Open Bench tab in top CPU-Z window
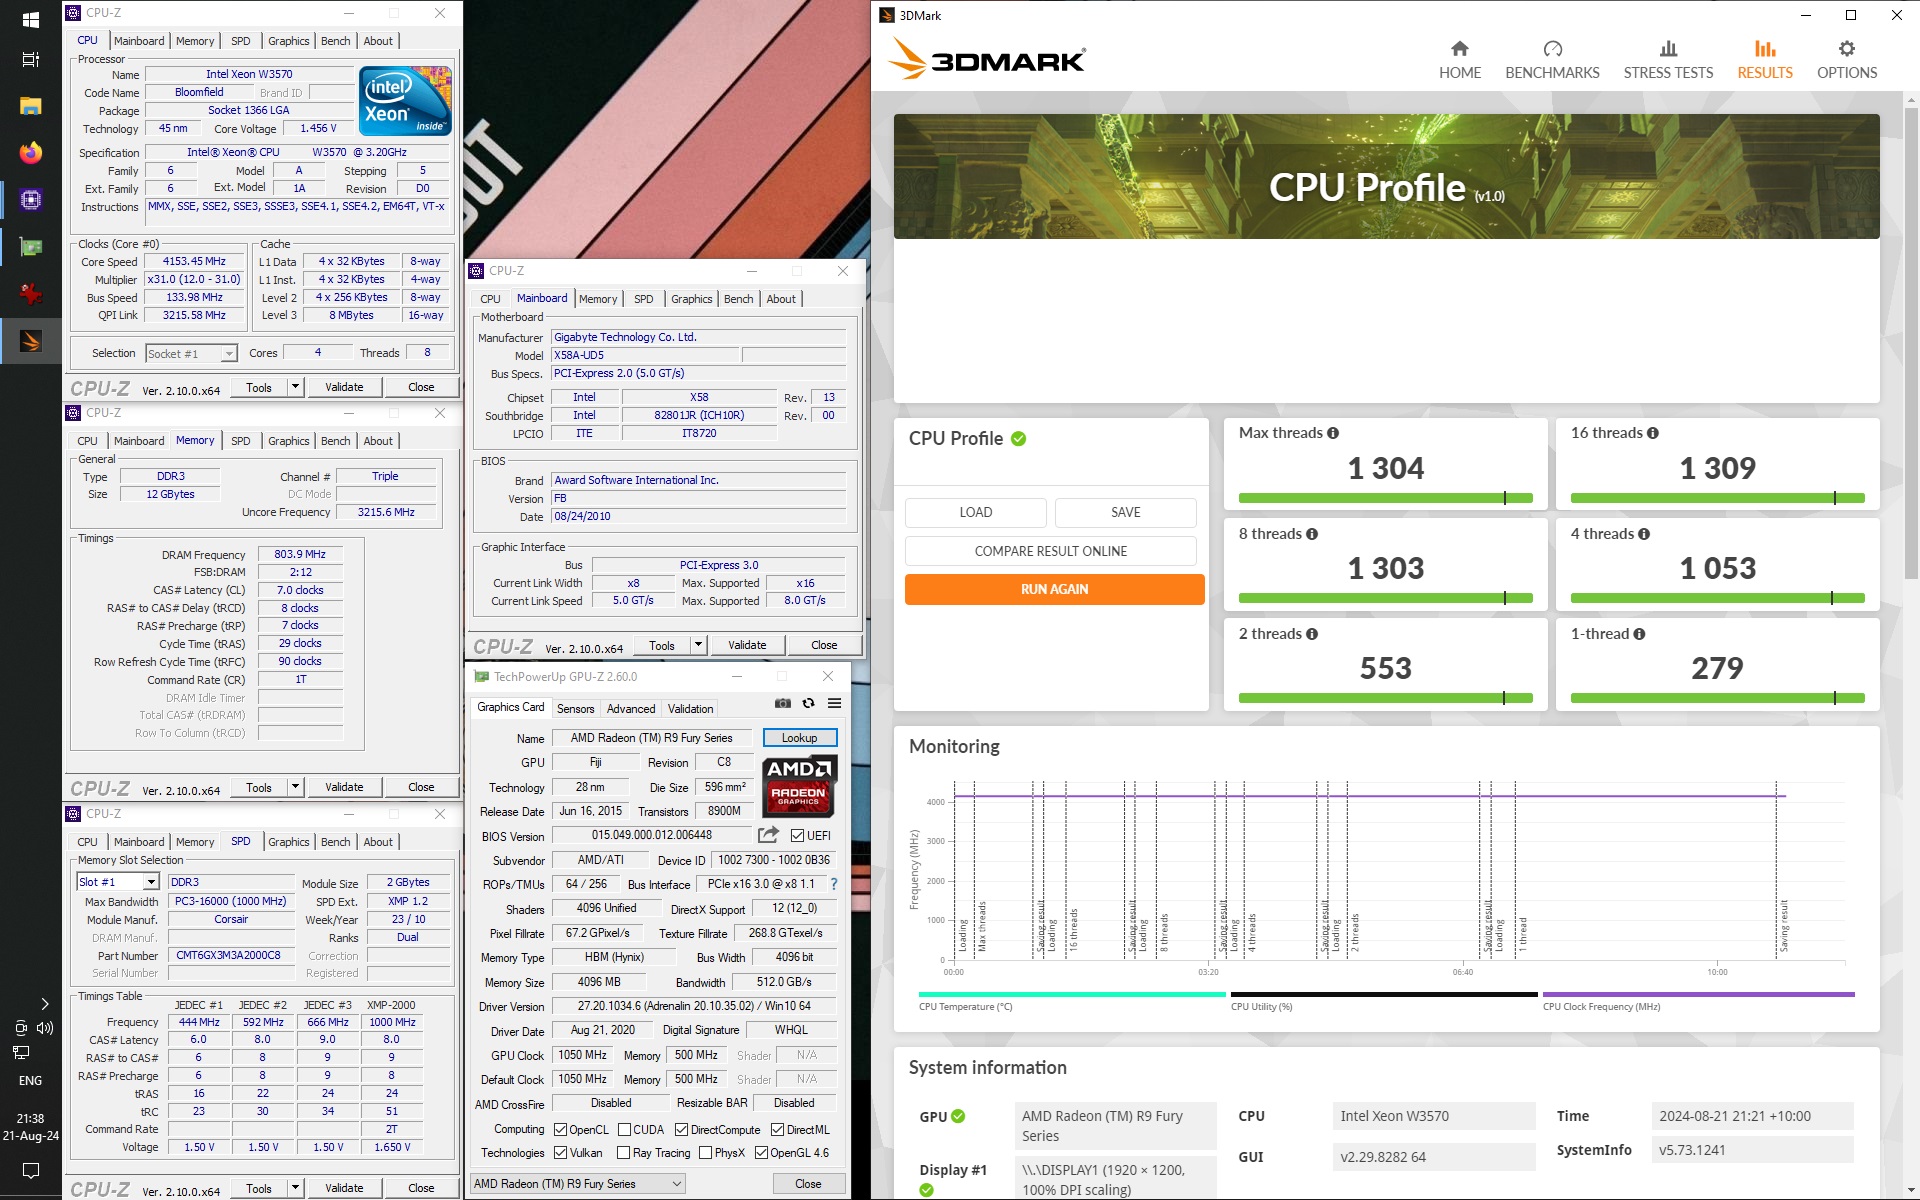Viewport: 1920px width, 1200px height. click(336, 41)
